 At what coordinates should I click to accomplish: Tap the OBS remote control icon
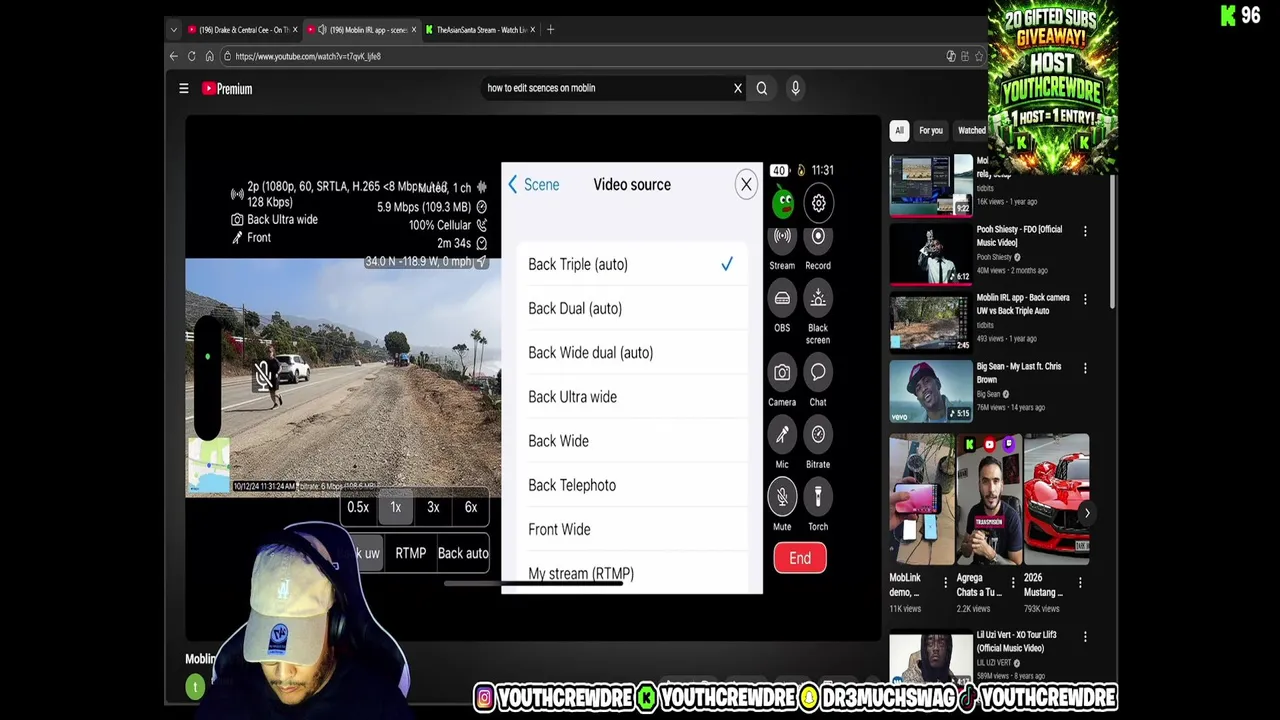point(782,298)
